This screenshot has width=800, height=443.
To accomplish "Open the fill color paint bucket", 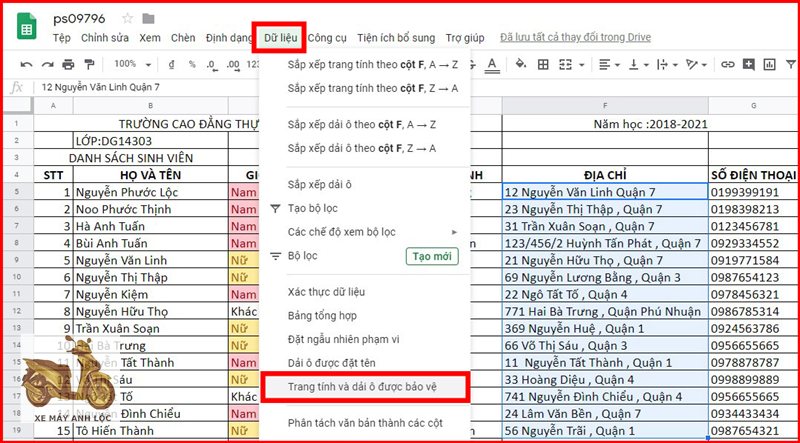I will [x=520, y=64].
